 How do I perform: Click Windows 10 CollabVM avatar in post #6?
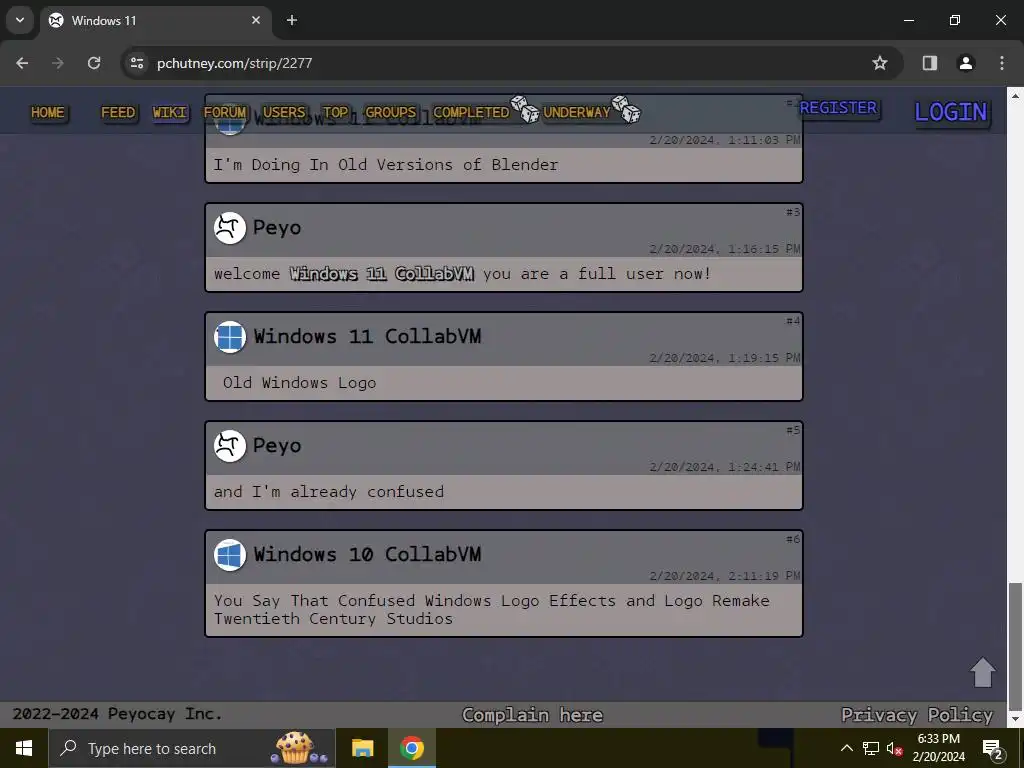click(230, 555)
